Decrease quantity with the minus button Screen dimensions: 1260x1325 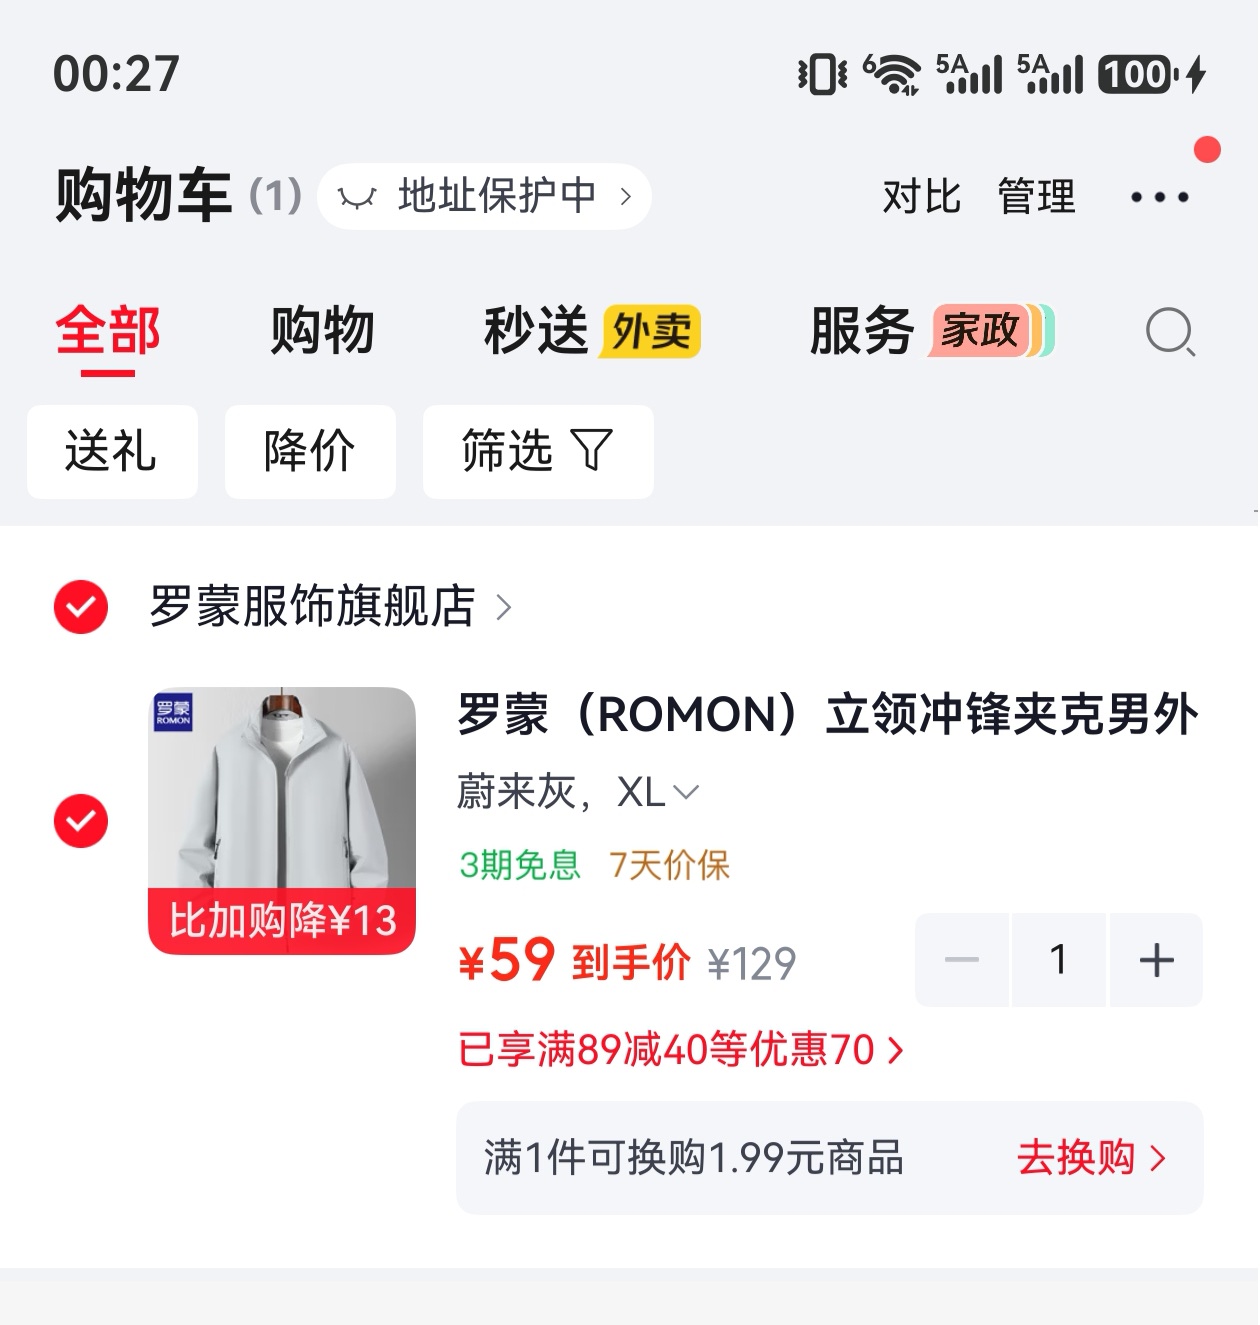[x=962, y=960]
